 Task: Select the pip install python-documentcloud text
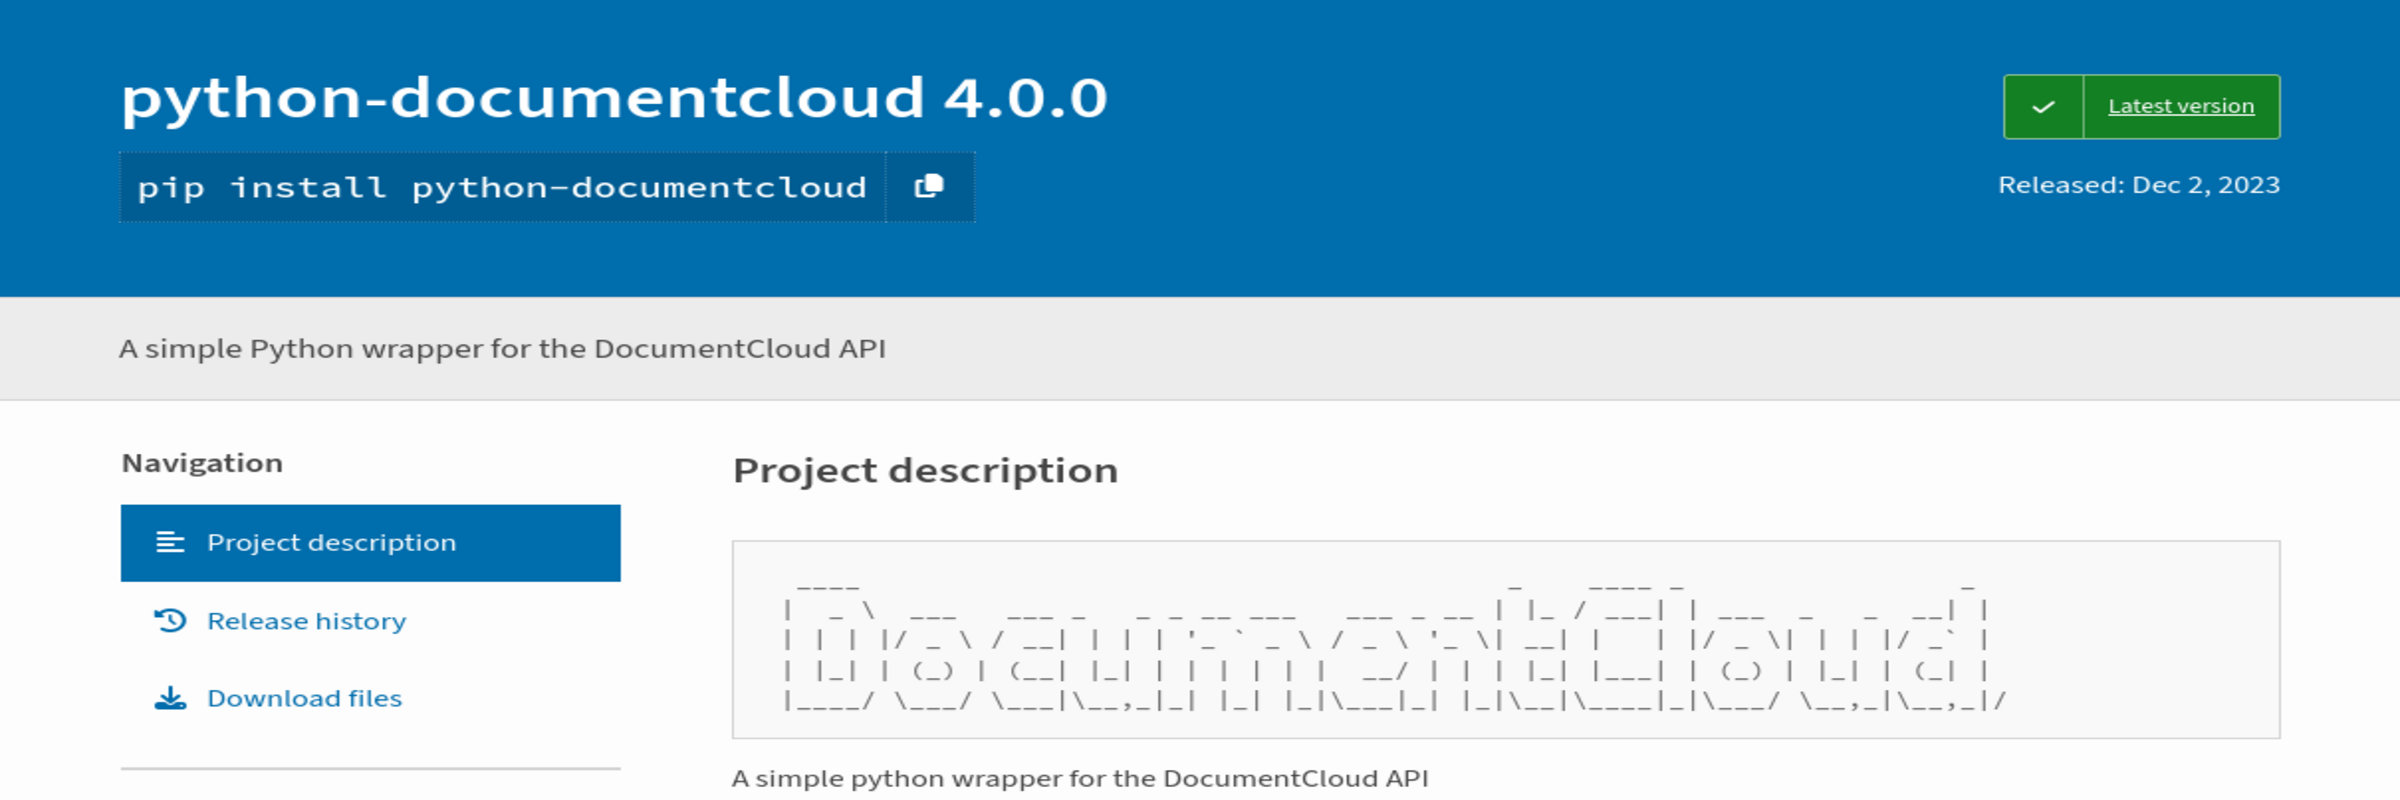click(502, 187)
